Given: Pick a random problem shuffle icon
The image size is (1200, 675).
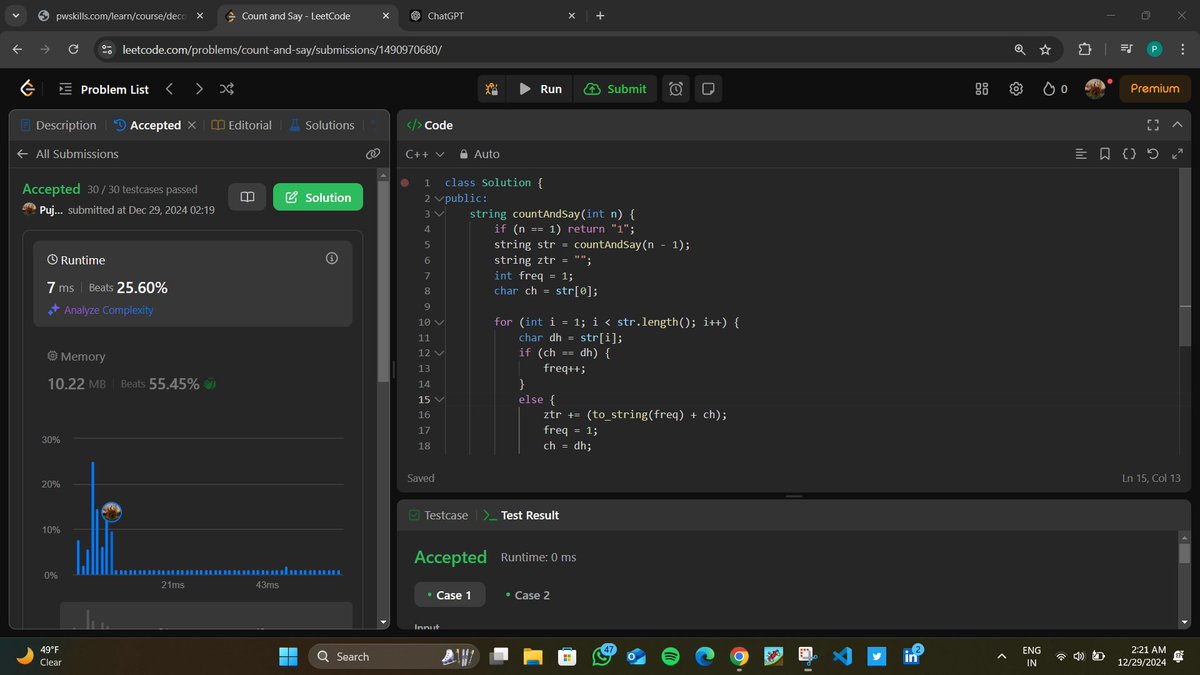Looking at the screenshot, I should click(227, 89).
